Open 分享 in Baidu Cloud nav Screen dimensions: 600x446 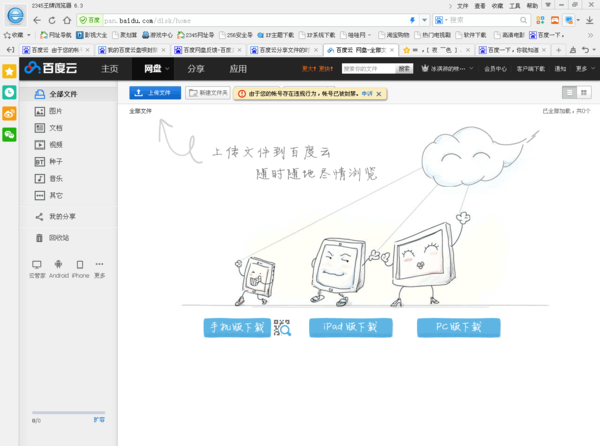coord(196,69)
